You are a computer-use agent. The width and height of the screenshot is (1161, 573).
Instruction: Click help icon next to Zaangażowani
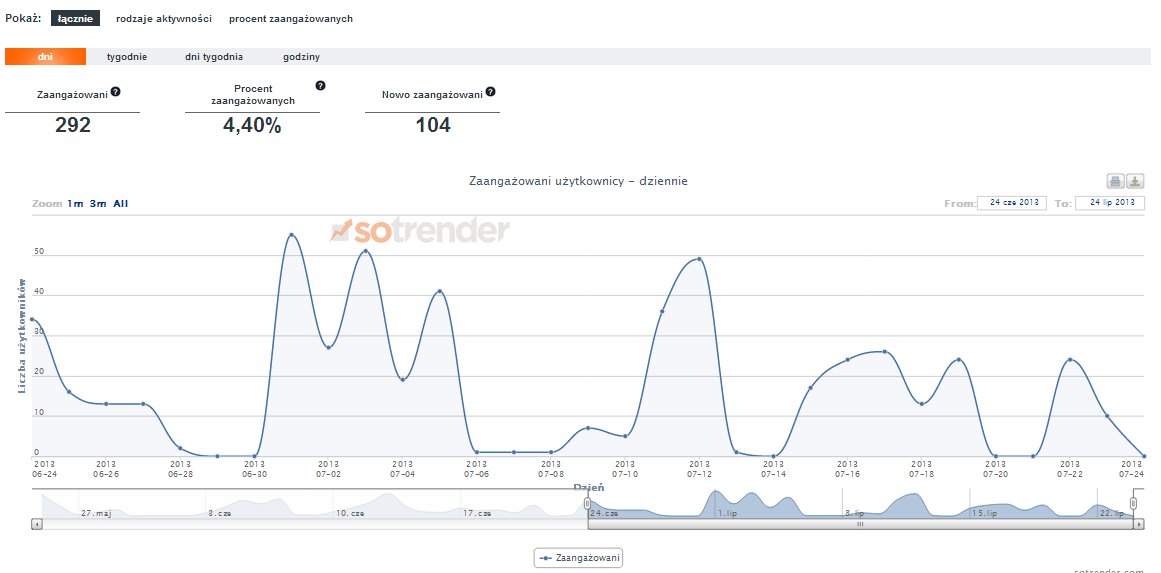116,92
